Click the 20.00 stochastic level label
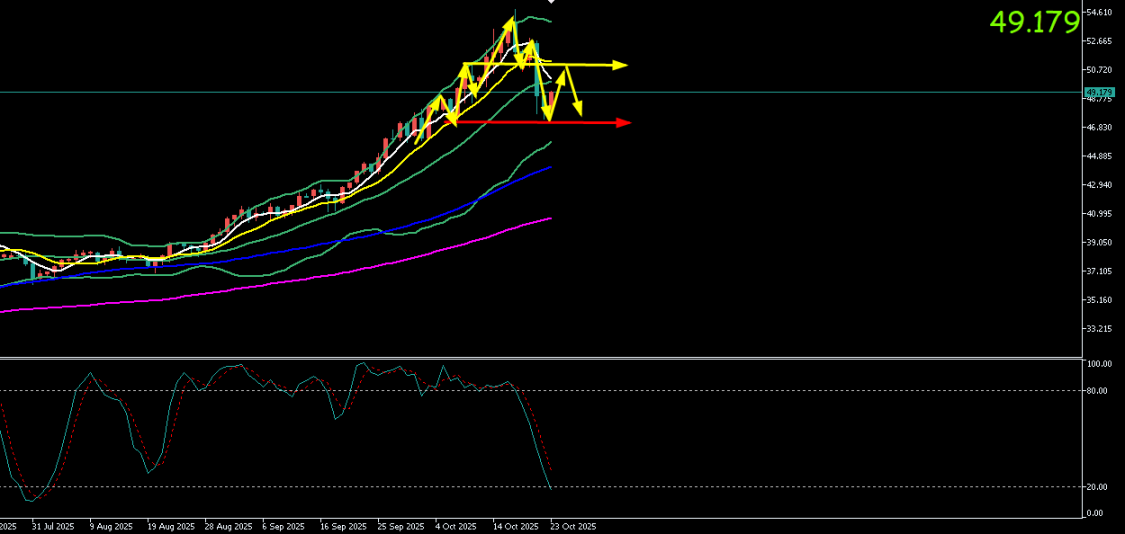This screenshot has width=1125, height=534. pyautogui.click(x=1096, y=487)
